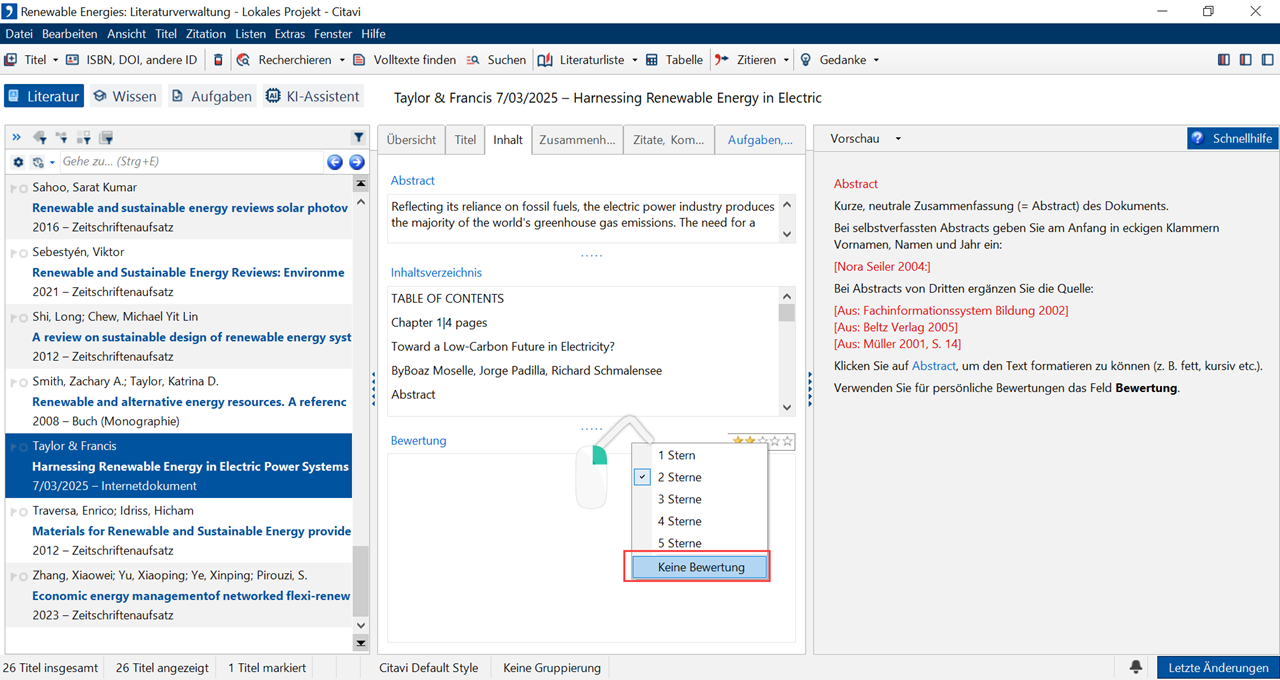This screenshot has height=680, width=1280.
Task: Select the checked 2 Sterne option
Action: (x=679, y=477)
